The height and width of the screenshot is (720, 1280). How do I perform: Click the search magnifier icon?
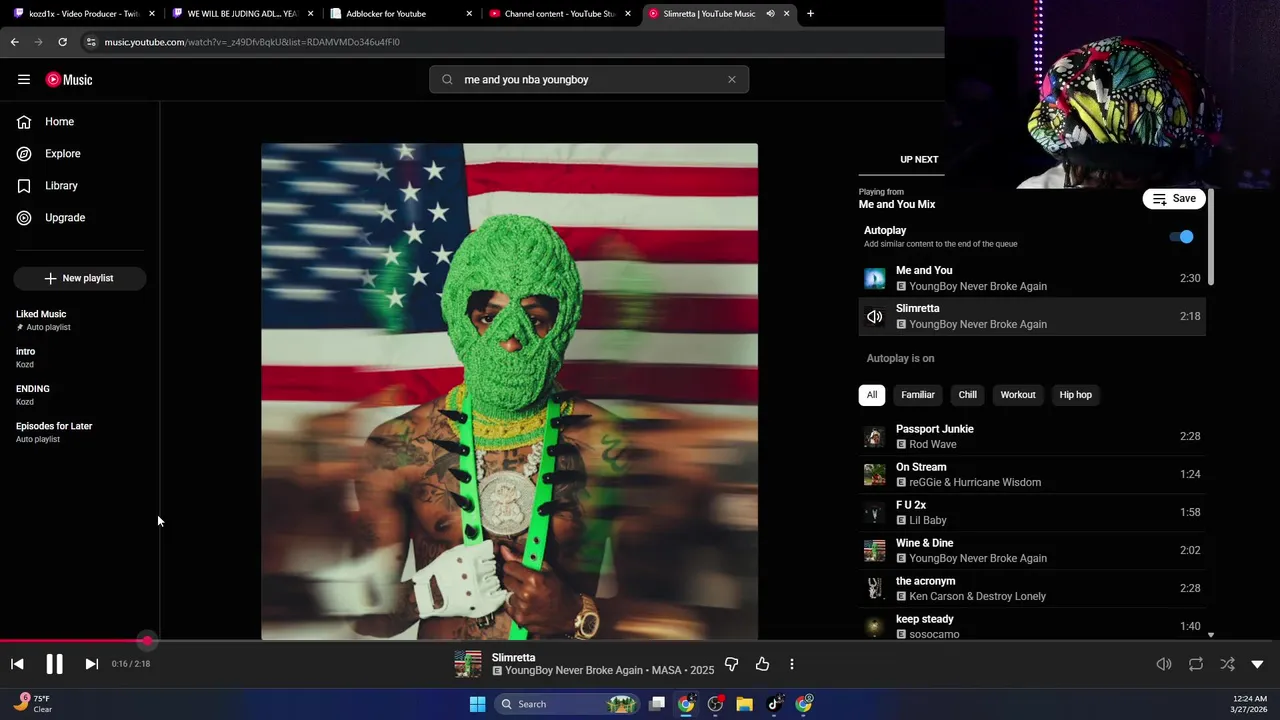pyautogui.click(x=447, y=80)
